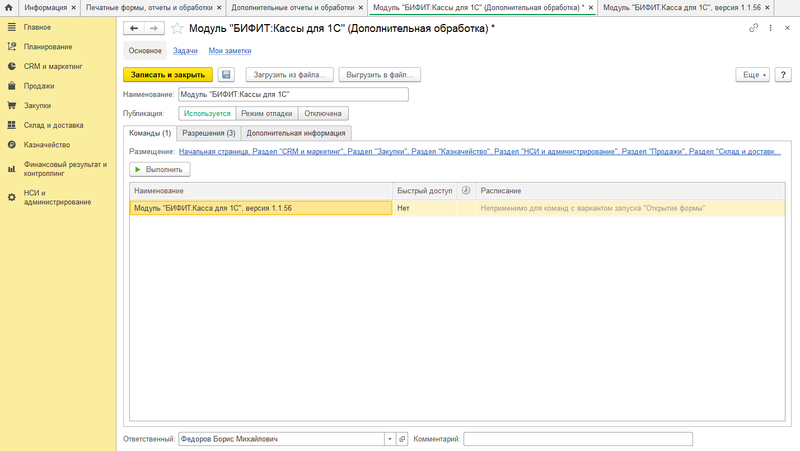Screen dimensions: 800x451
Task: Open Закупки cart icon in sidebar
Action: pos(12,106)
